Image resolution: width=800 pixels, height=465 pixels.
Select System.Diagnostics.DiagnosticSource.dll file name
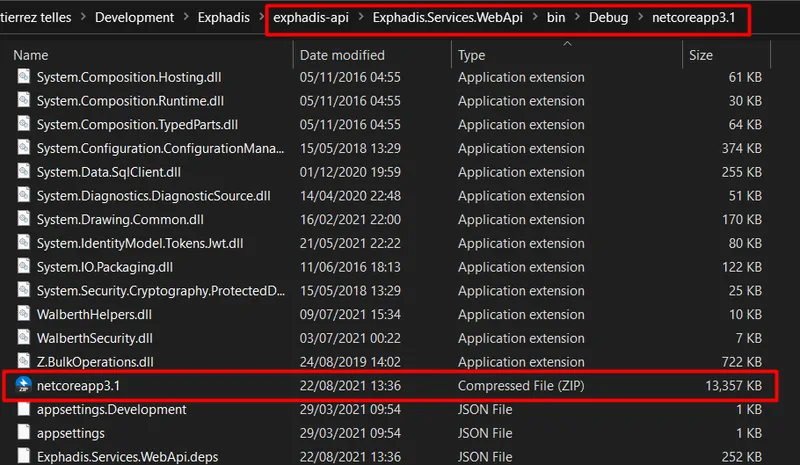point(154,195)
